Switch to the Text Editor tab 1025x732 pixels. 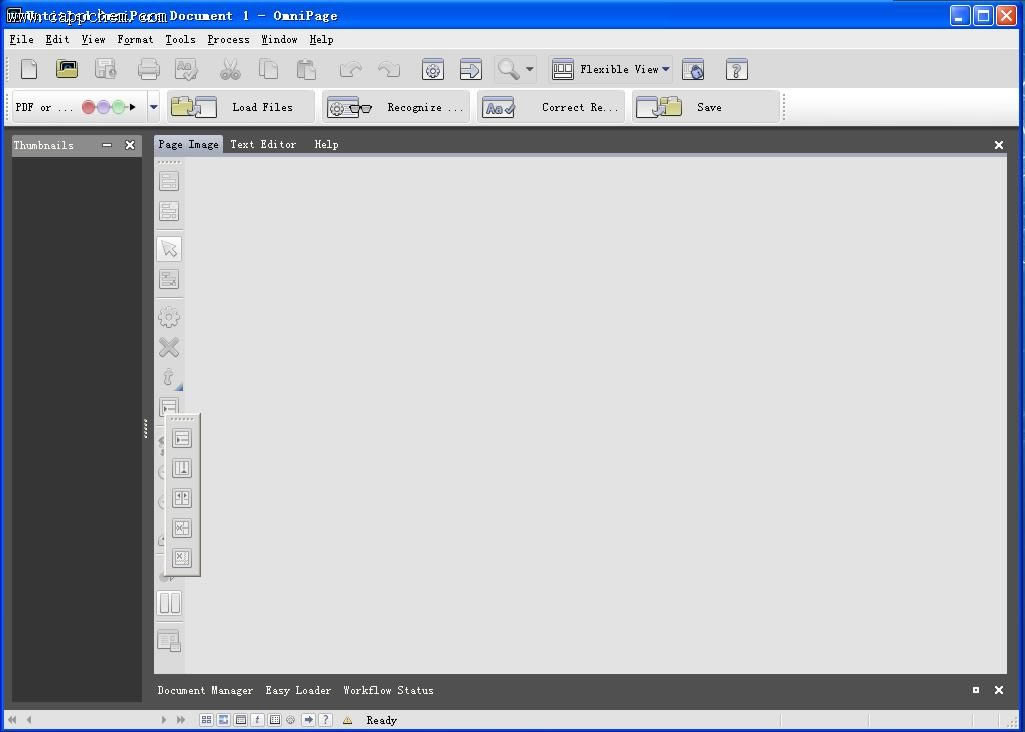[x=263, y=144]
